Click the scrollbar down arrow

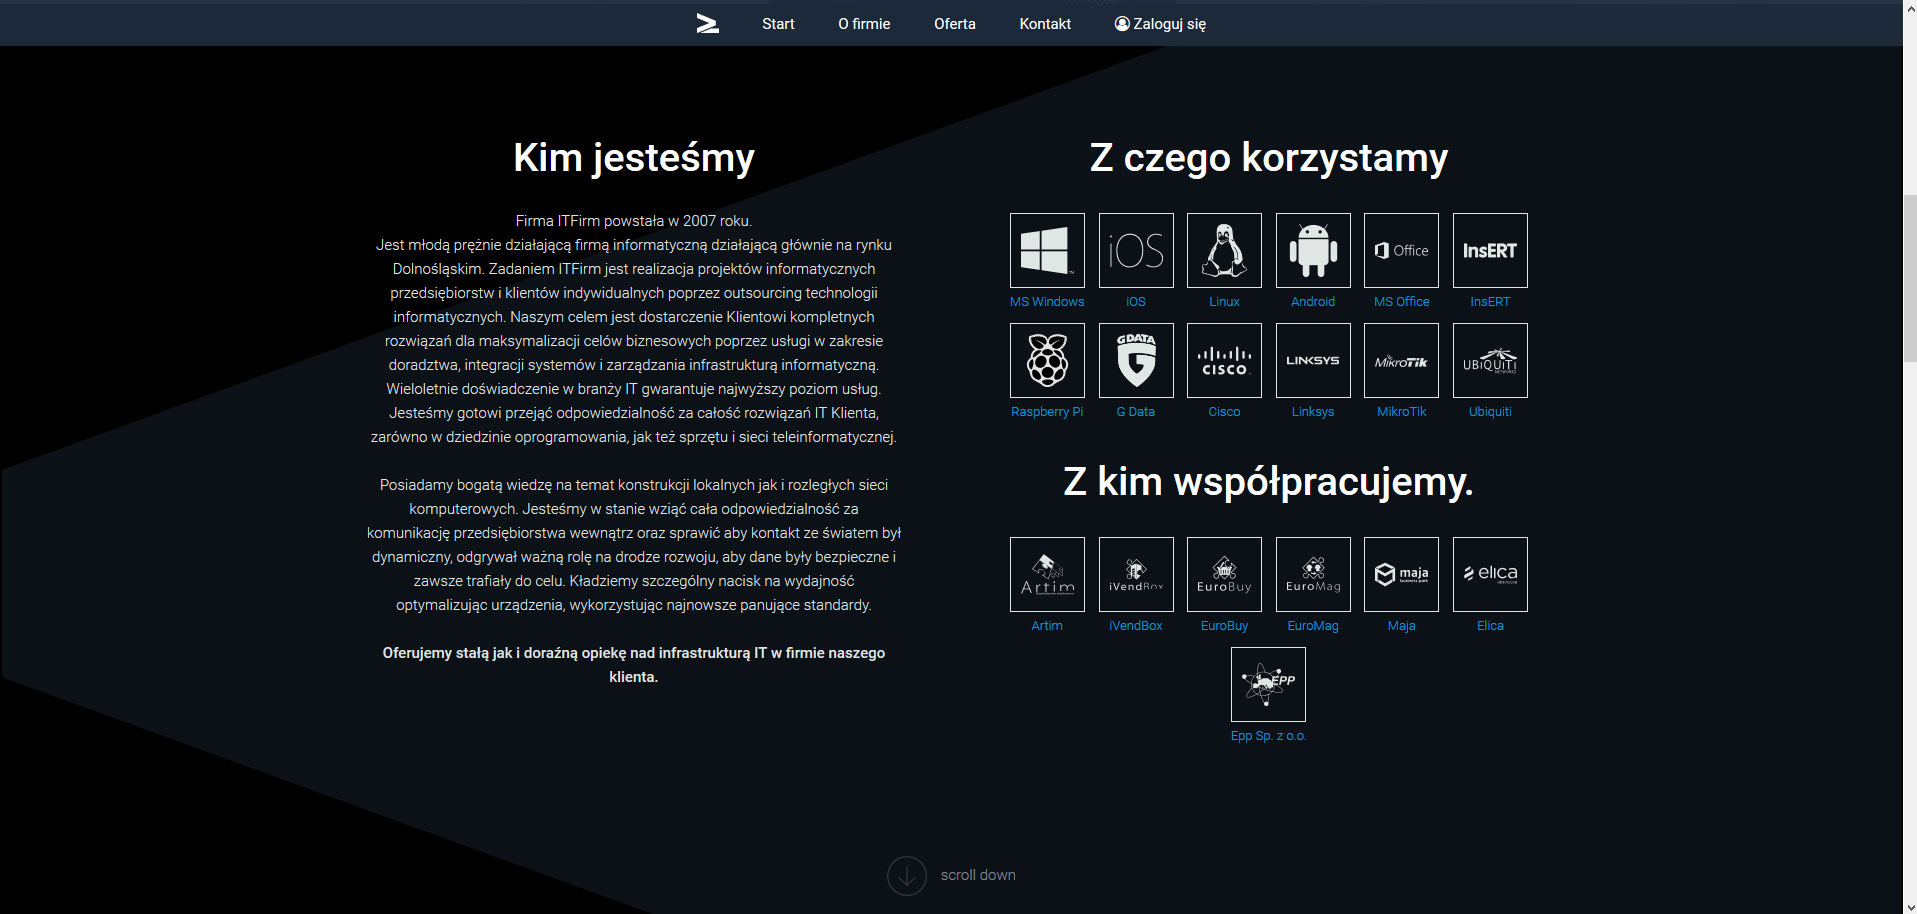[x=1909, y=906]
